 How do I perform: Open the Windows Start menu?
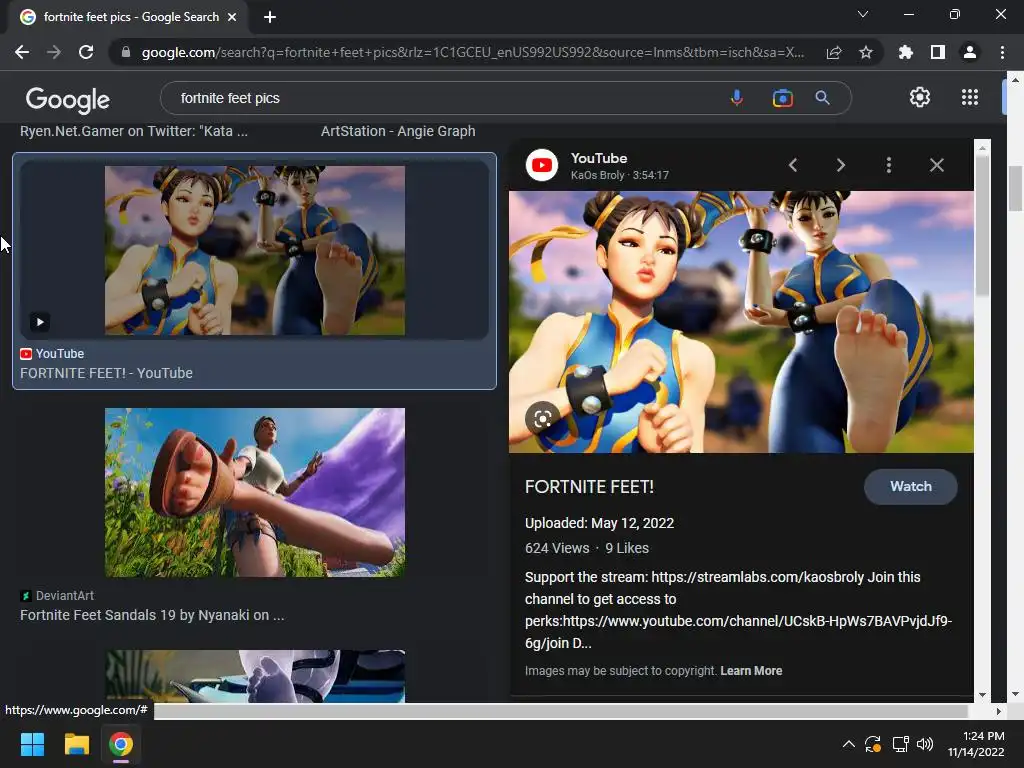32,744
